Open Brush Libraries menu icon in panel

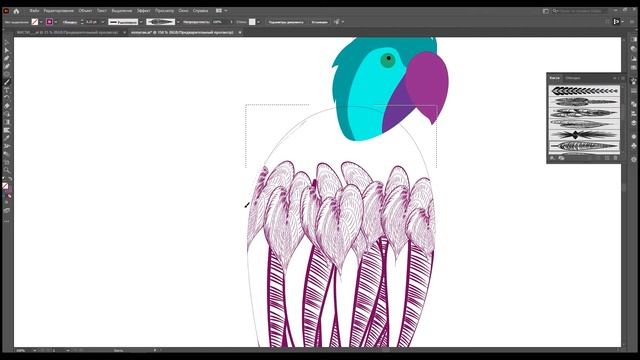pos(552,158)
